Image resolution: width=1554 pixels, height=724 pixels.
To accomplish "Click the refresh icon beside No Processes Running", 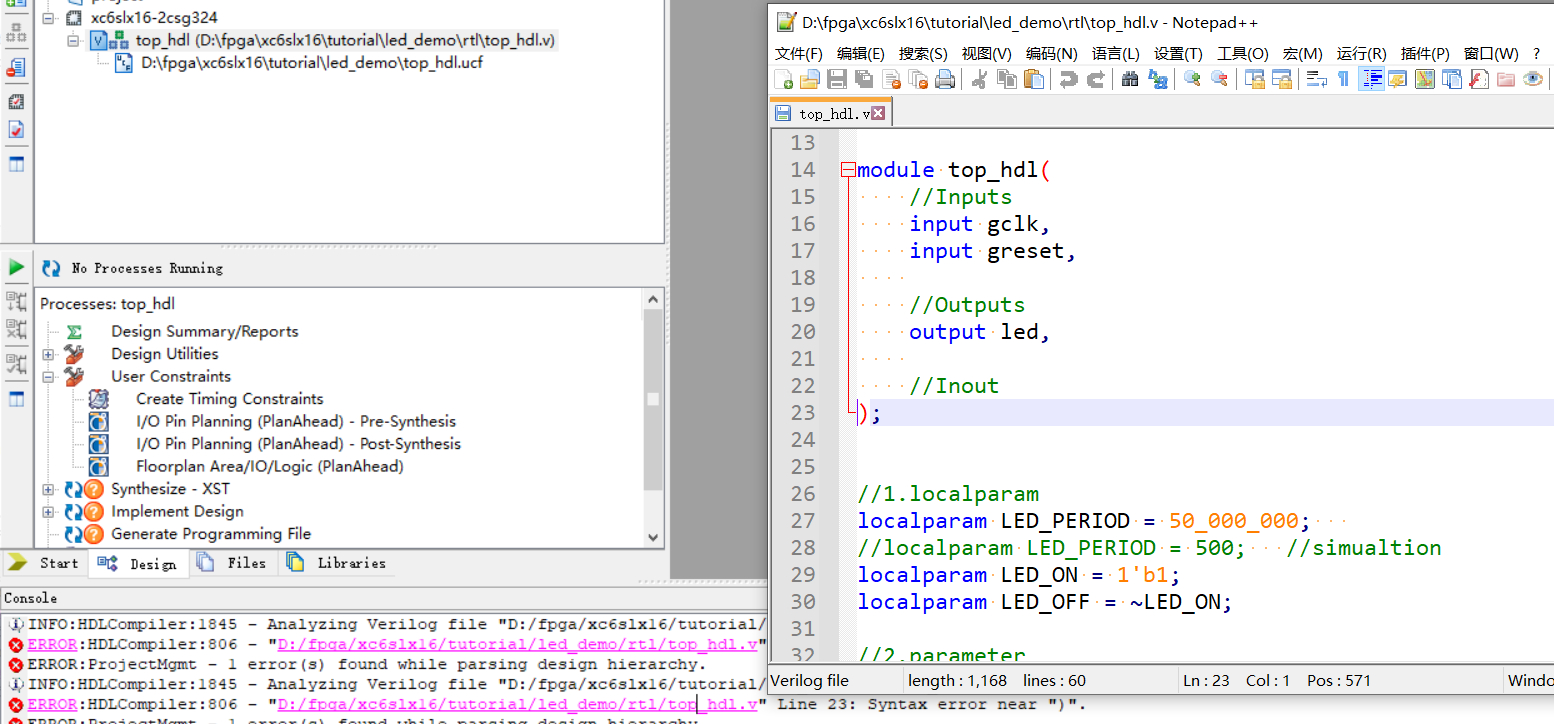I will (51, 268).
